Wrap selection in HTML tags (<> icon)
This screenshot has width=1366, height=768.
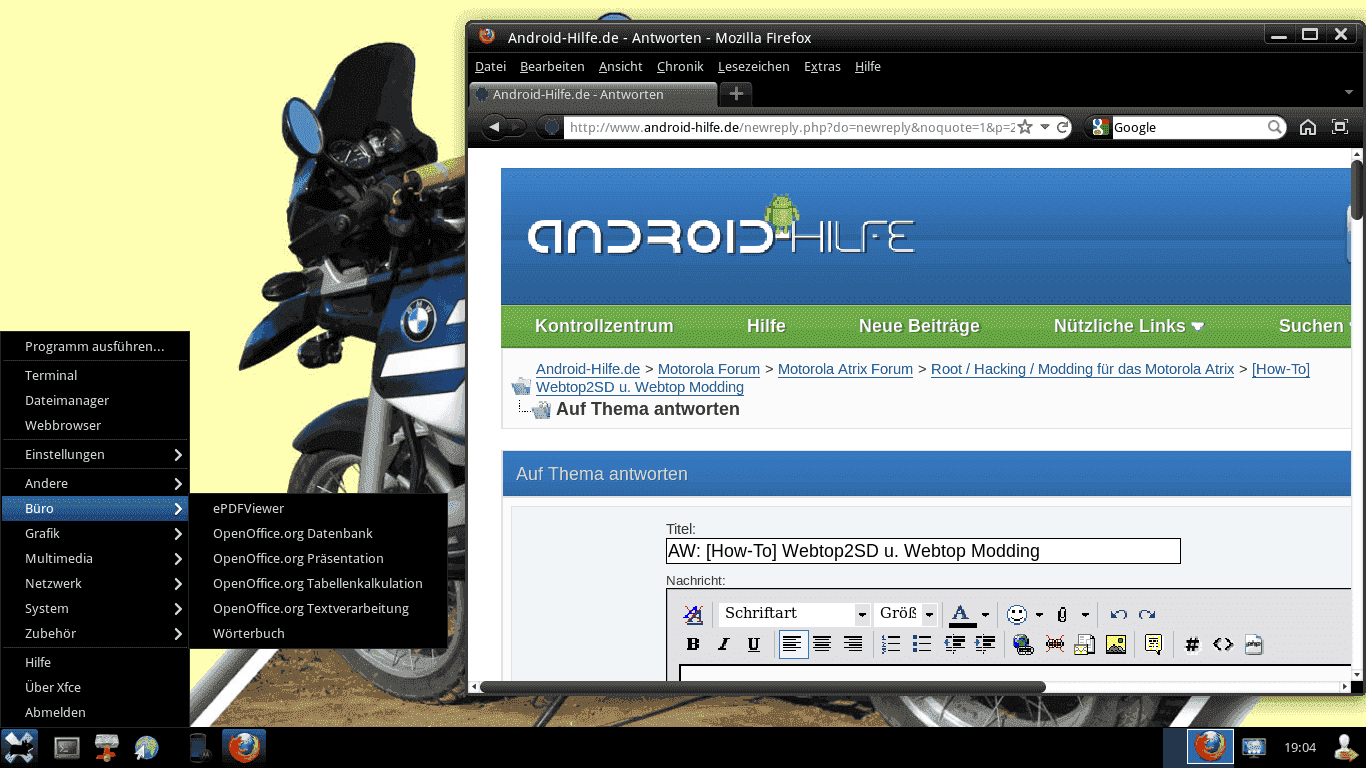pyautogui.click(x=1223, y=645)
